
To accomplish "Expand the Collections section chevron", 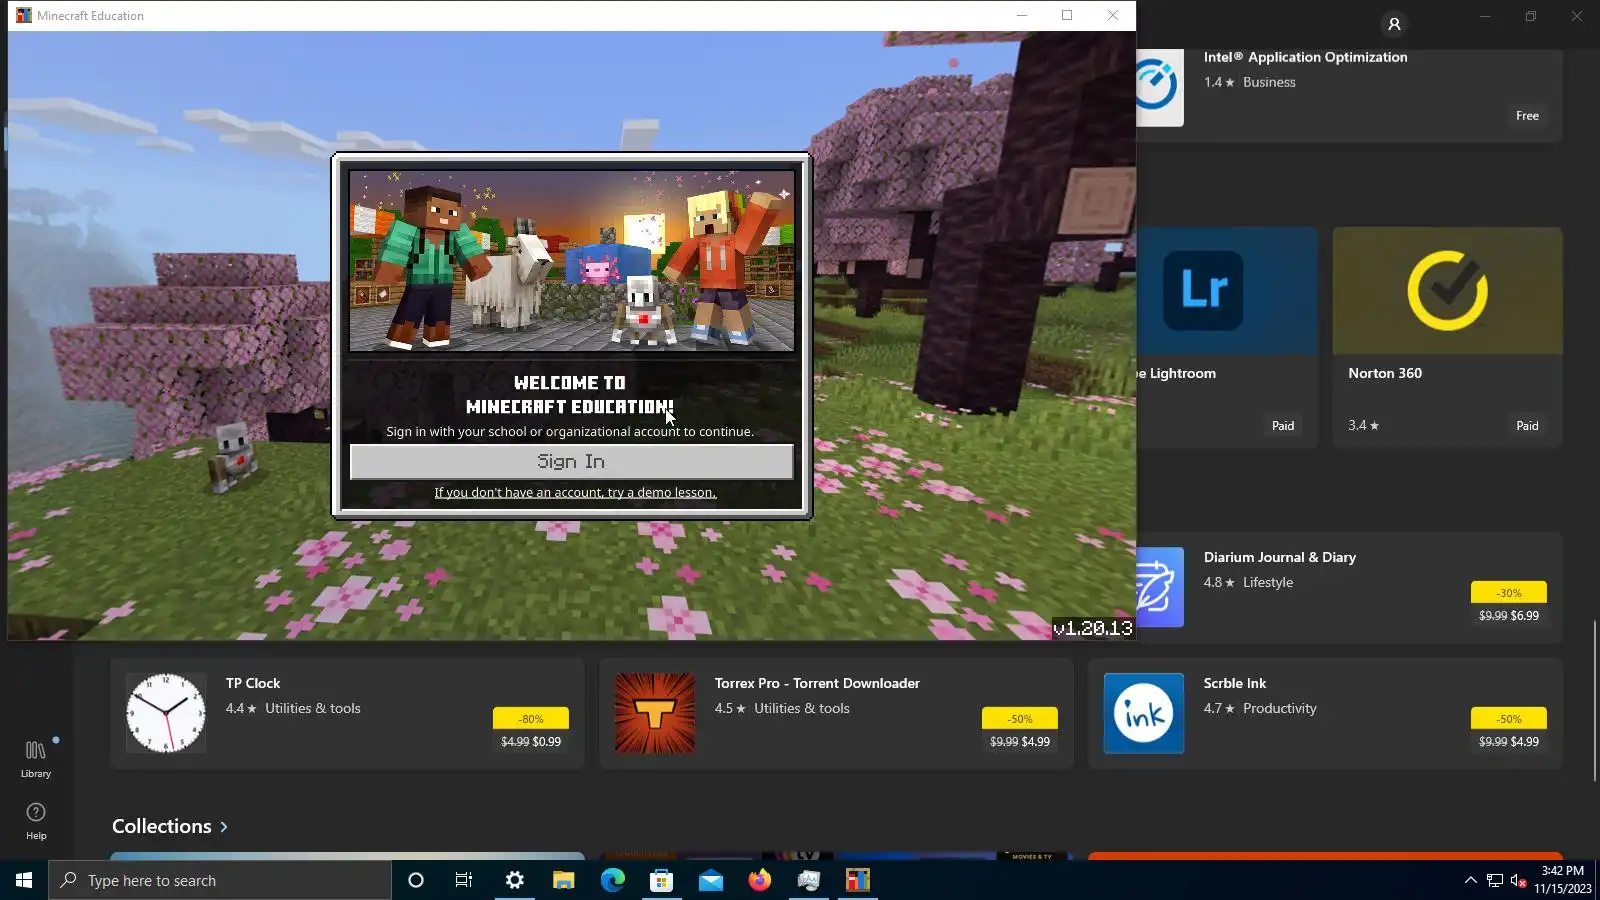I will click(x=224, y=827).
